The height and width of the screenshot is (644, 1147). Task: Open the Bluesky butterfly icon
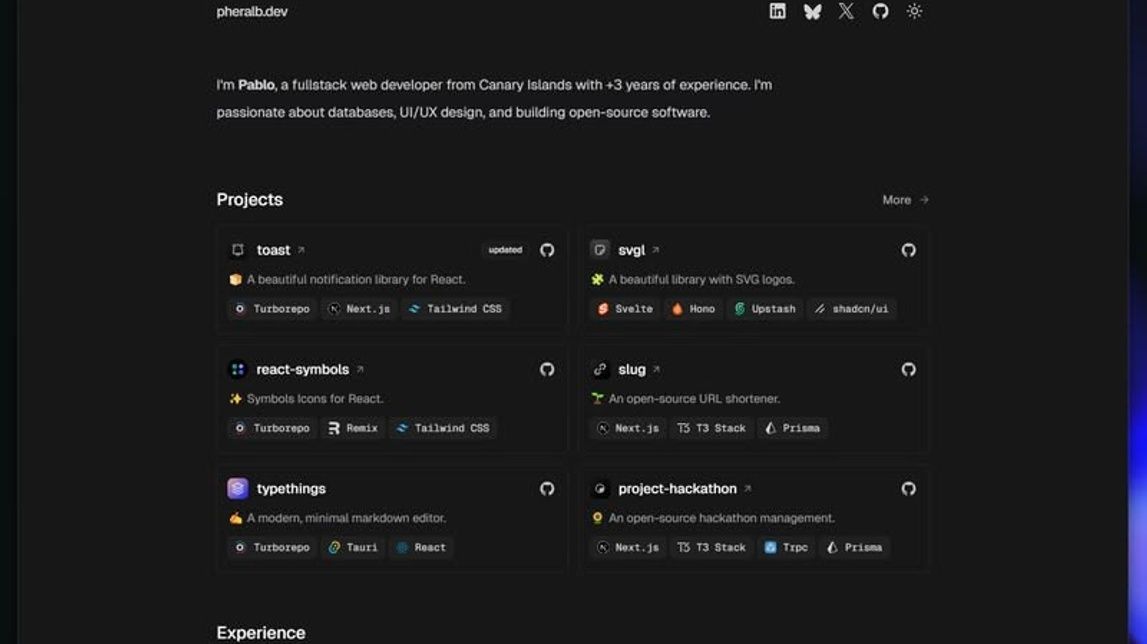(812, 11)
